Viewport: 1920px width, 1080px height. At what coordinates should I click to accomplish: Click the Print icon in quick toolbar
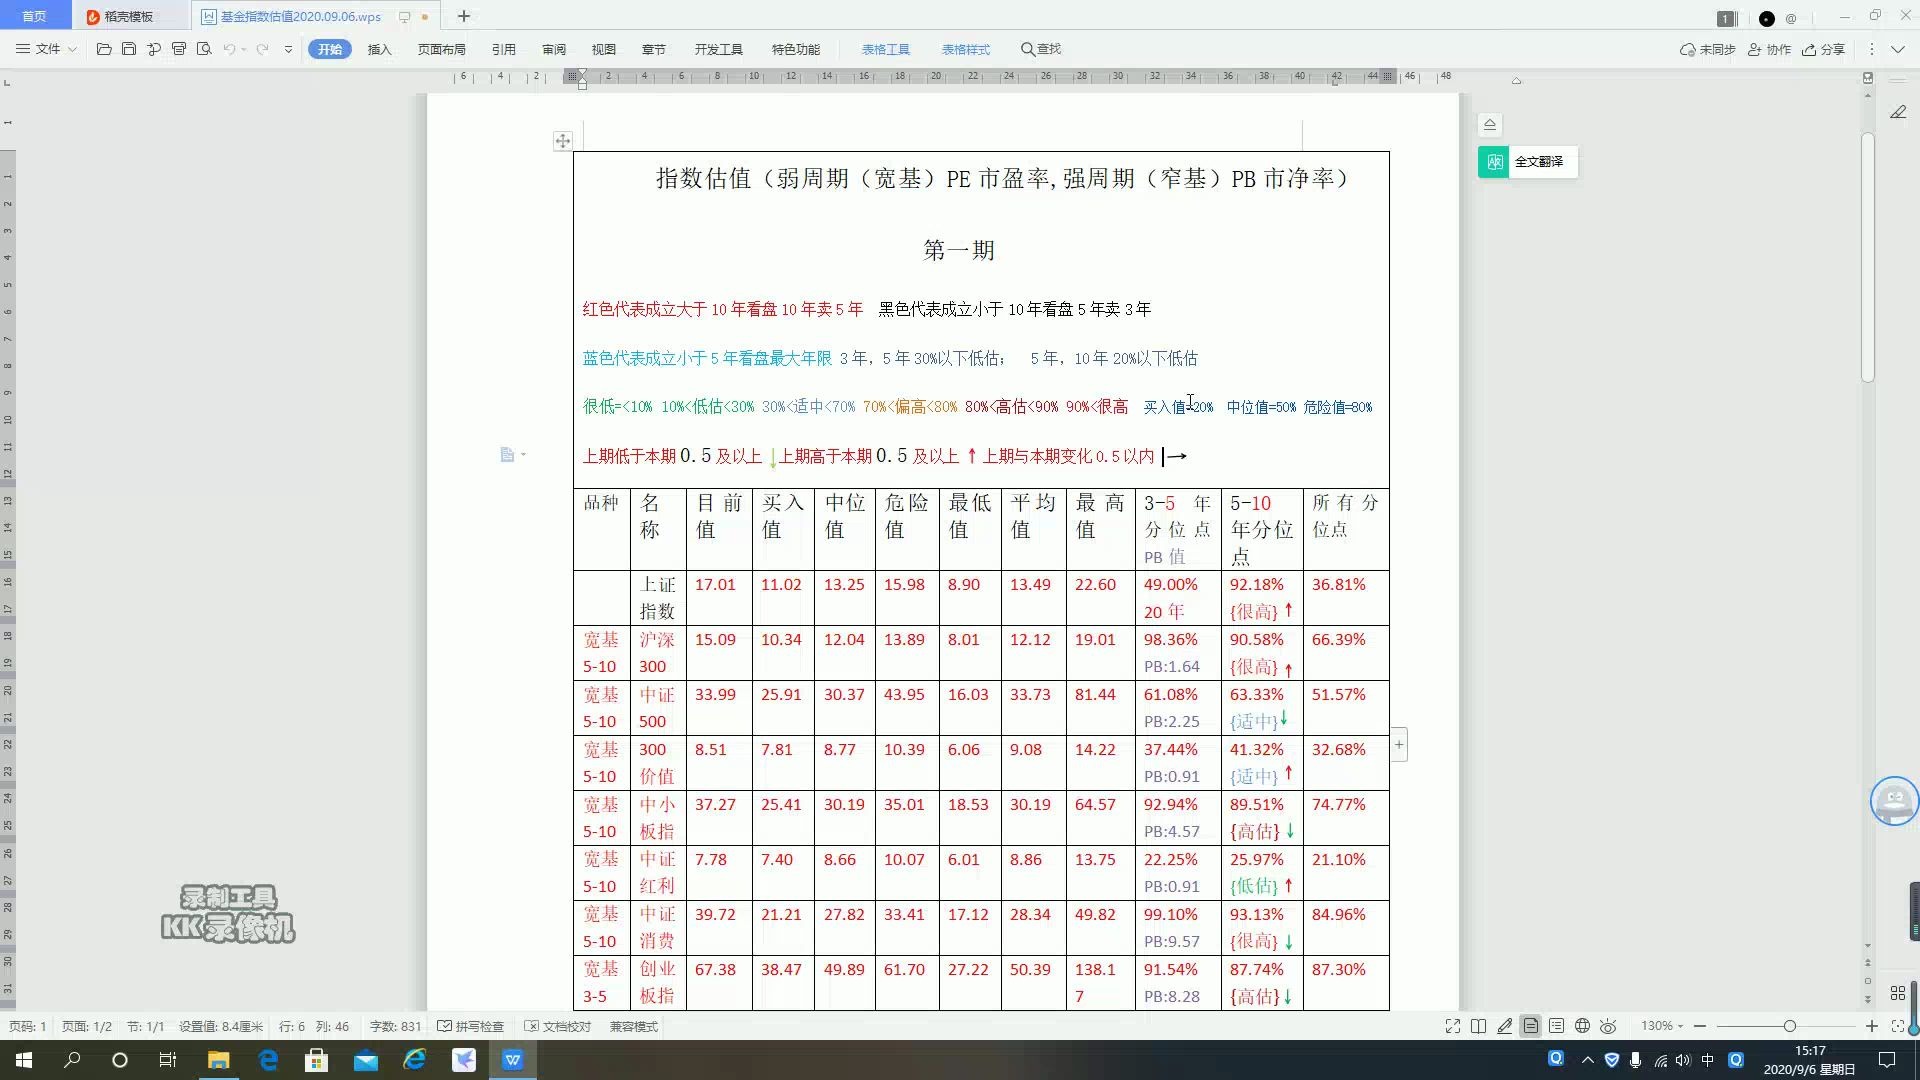coord(179,49)
